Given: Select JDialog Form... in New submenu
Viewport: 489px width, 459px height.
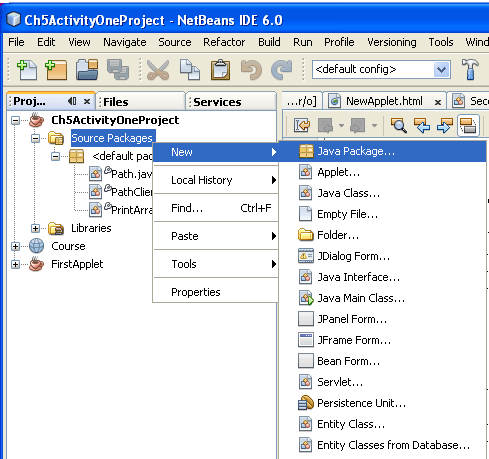Looking at the screenshot, I should tap(383, 256).
